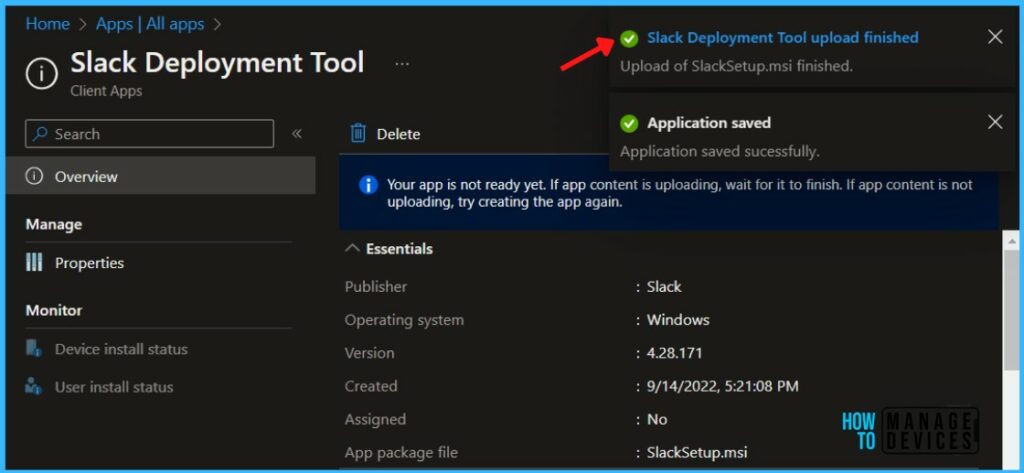The height and width of the screenshot is (473, 1024).
Task: Open the ellipsis more options menu
Action: (402, 63)
